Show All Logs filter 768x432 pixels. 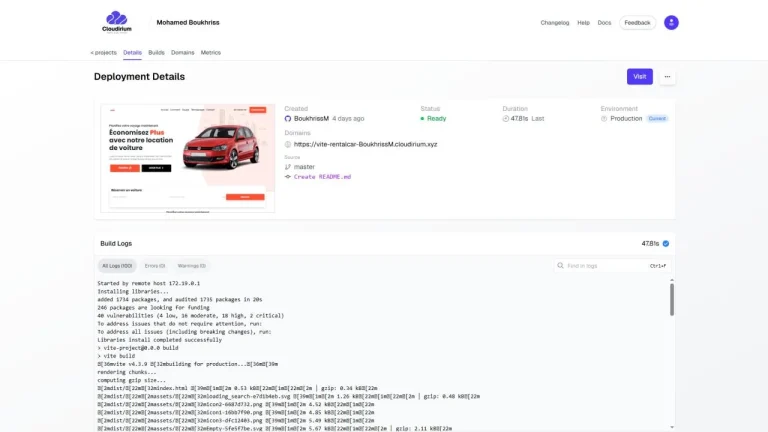point(117,266)
